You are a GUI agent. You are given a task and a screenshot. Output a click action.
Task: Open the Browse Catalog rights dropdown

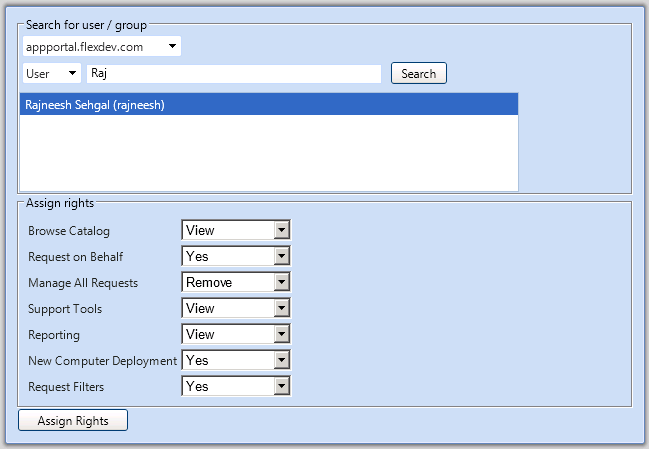click(x=236, y=230)
